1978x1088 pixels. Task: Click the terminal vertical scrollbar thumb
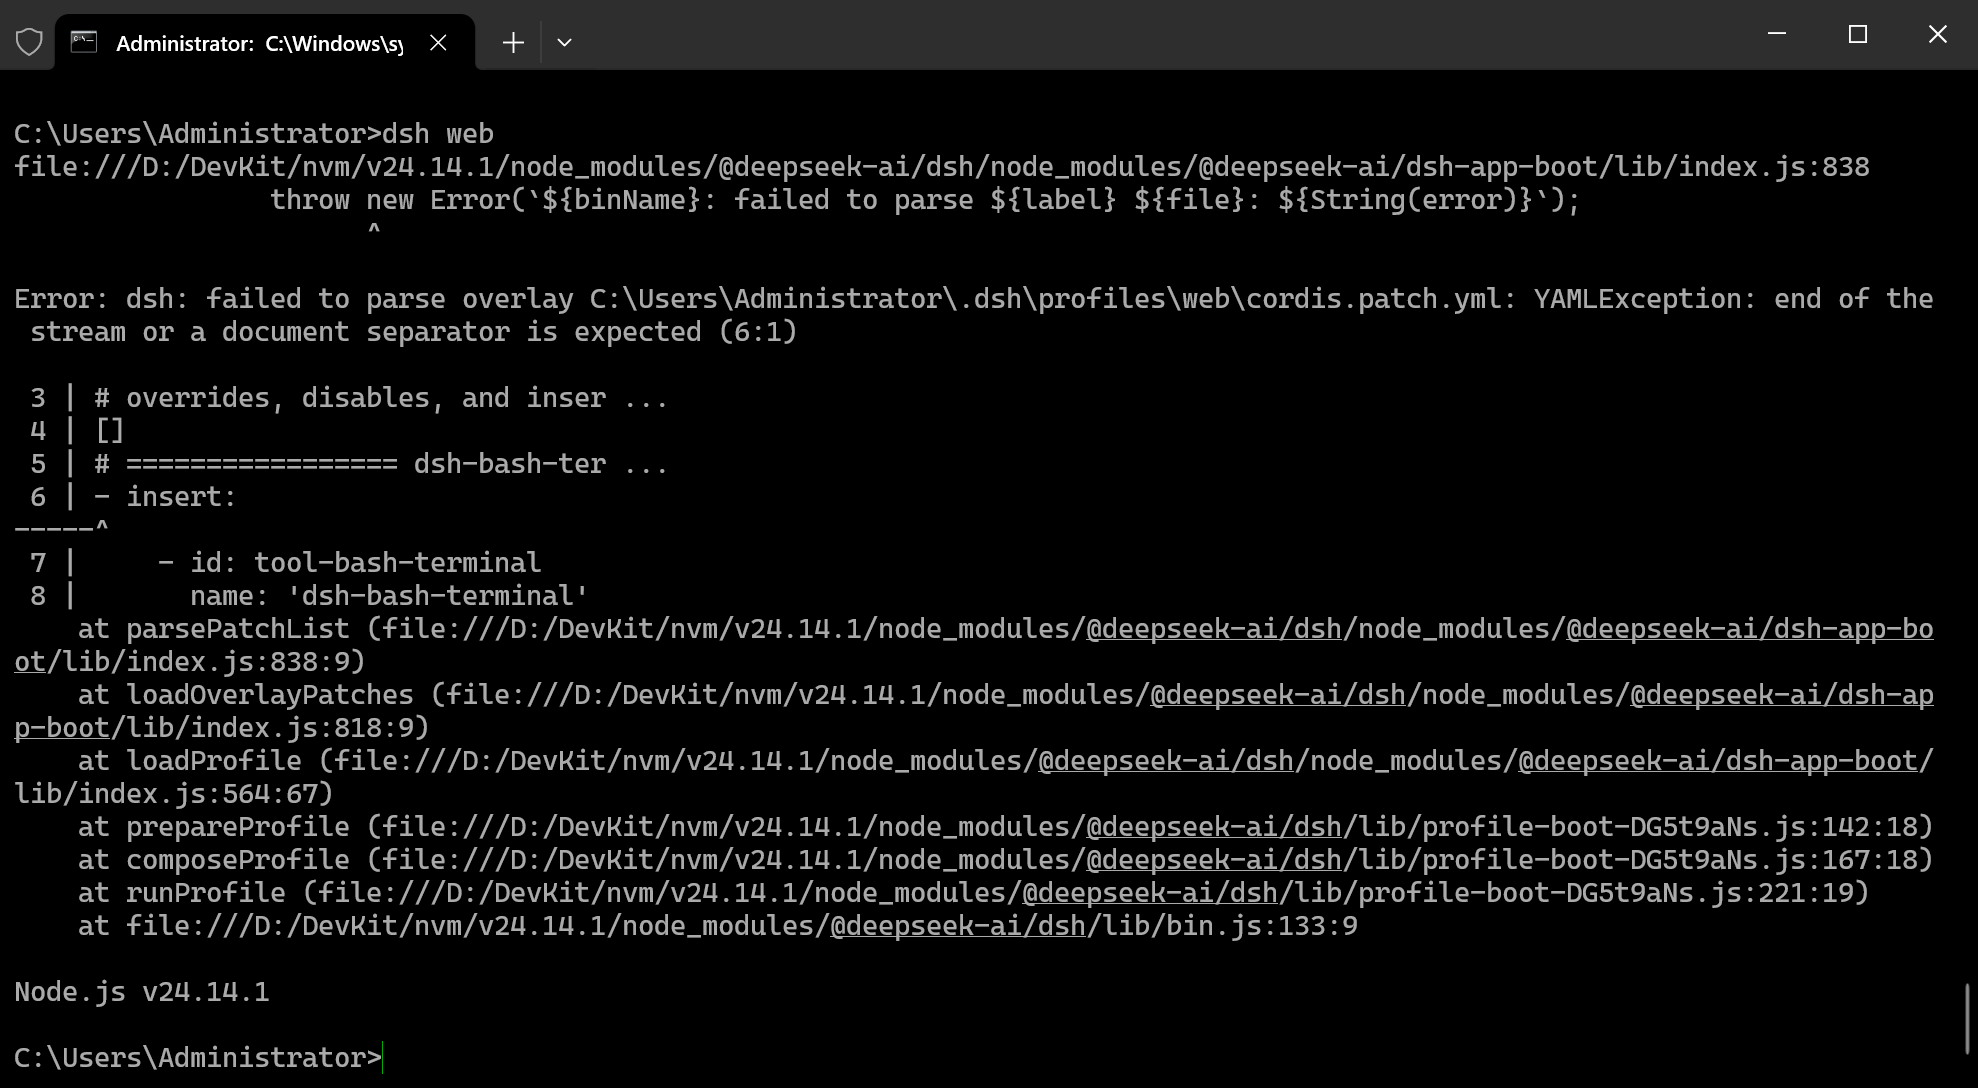pyautogui.click(x=1967, y=1018)
